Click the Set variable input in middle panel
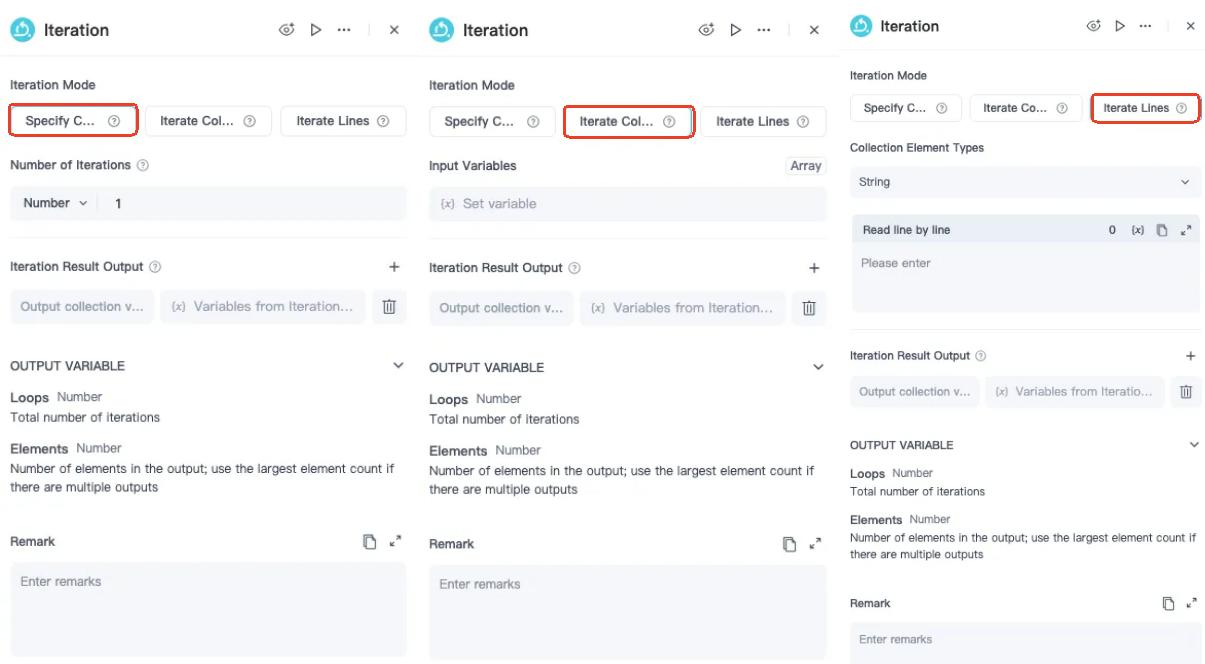The image size is (1205, 664). tap(628, 204)
